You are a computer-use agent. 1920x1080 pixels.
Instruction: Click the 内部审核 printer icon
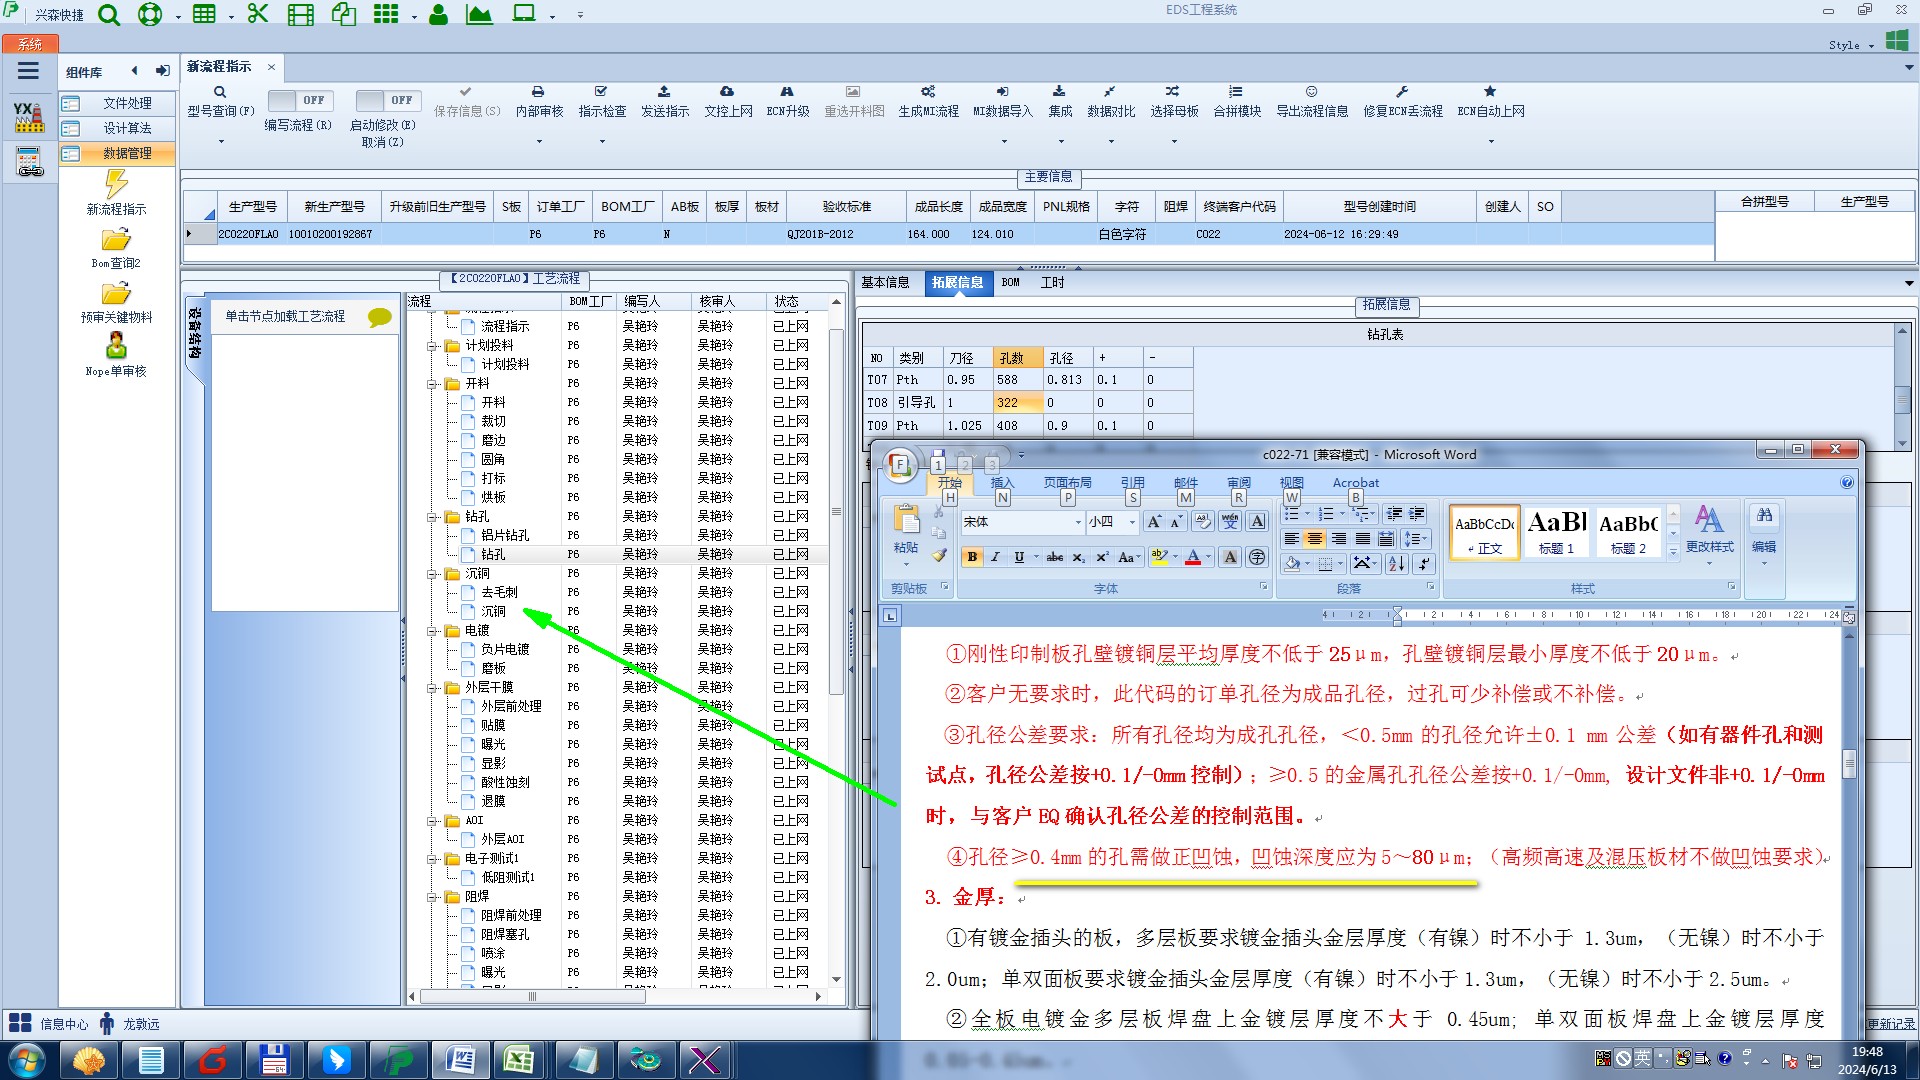[x=538, y=92]
